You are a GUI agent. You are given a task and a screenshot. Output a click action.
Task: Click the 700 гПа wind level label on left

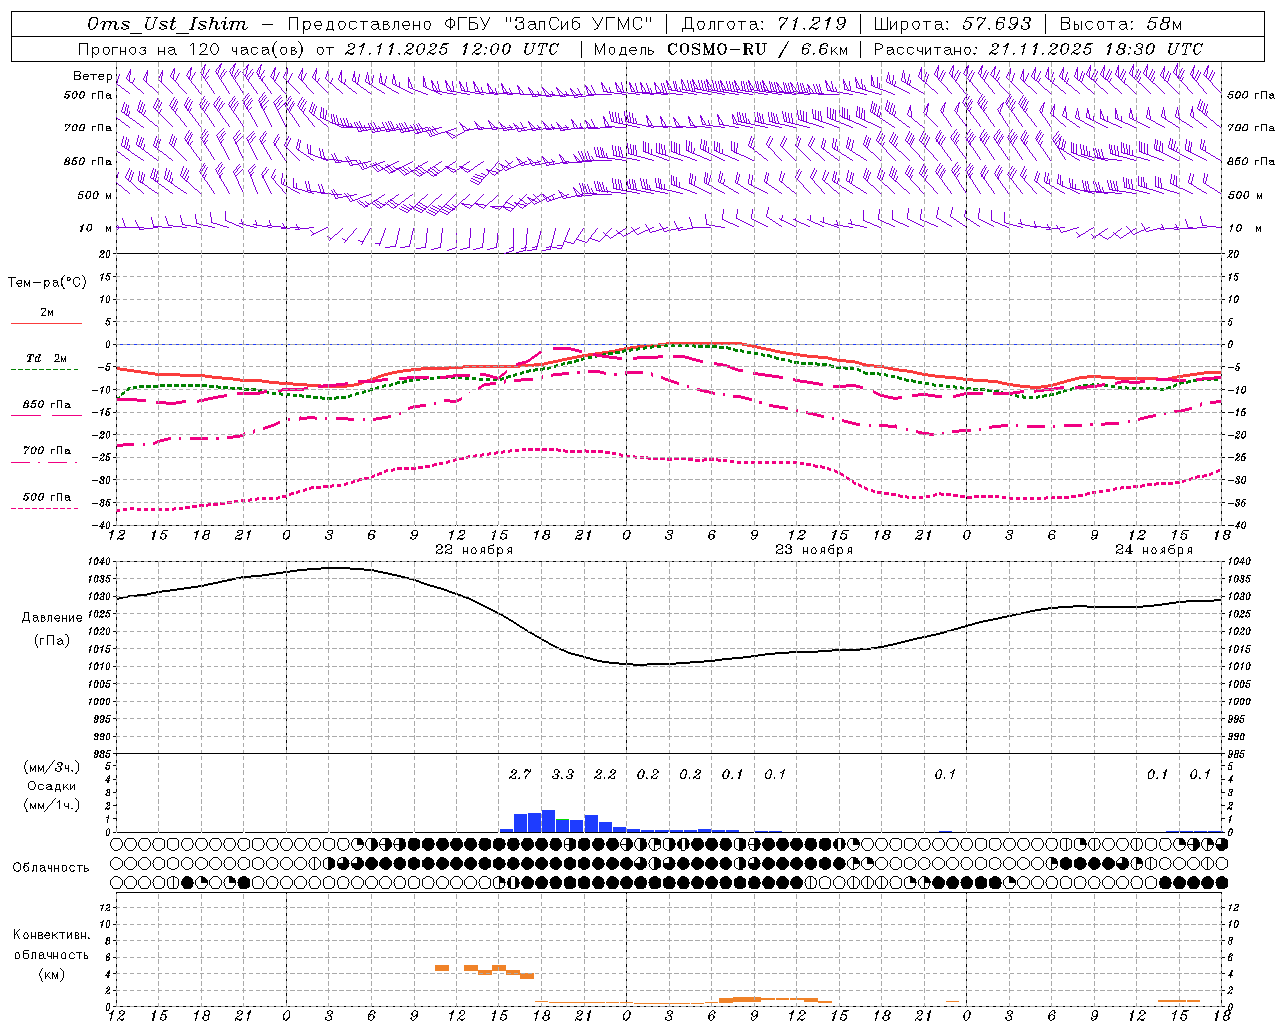click(88, 128)
